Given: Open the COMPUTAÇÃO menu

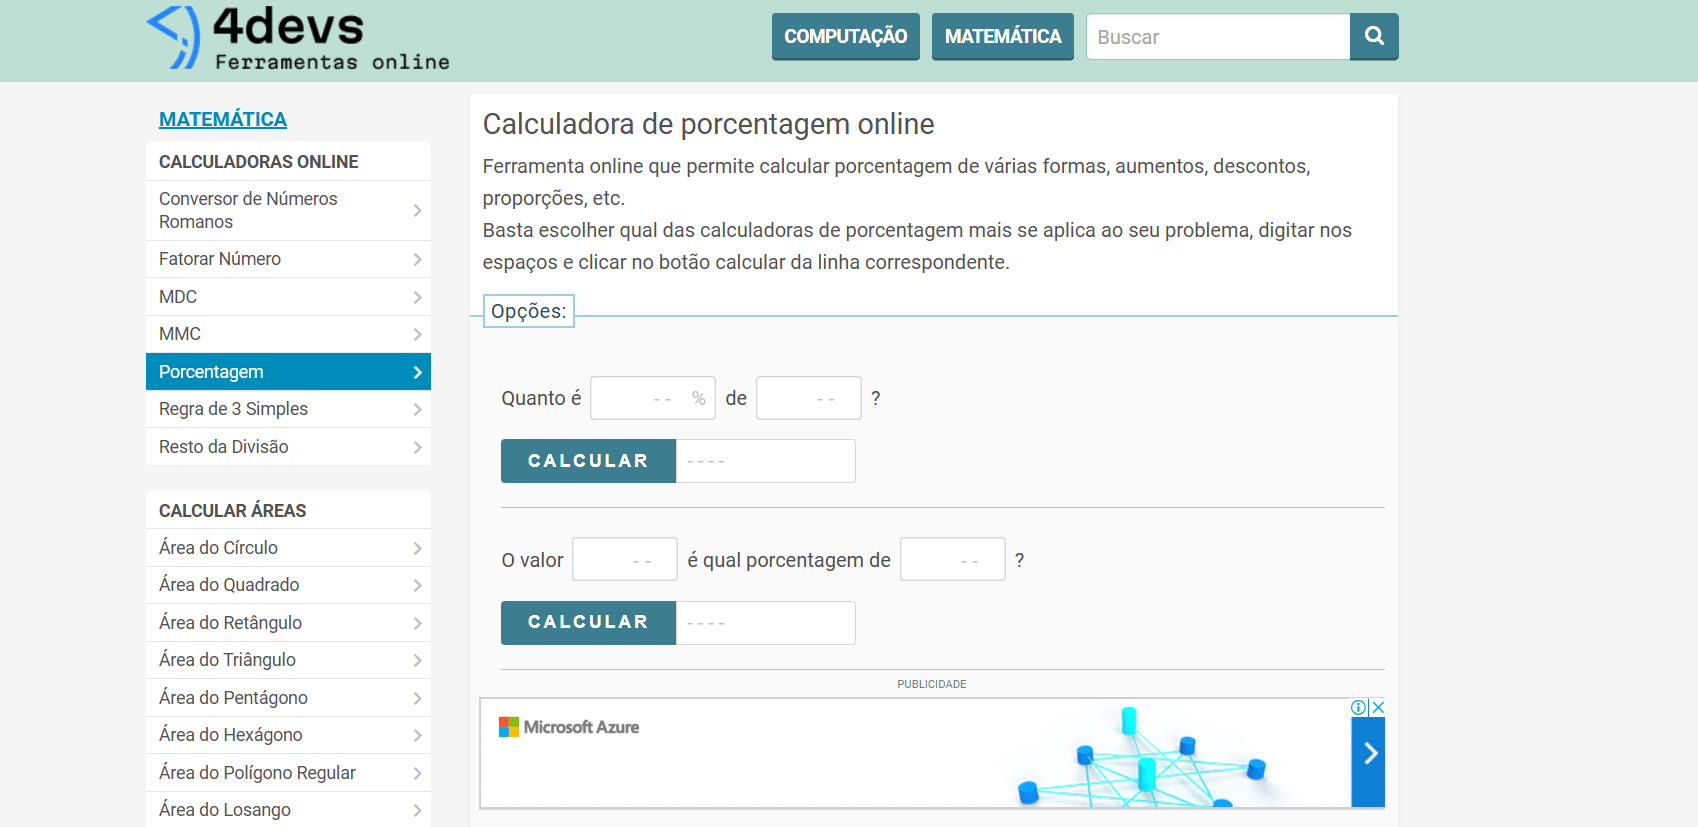Looking at the screenshot, I should [x=845, y=37].
